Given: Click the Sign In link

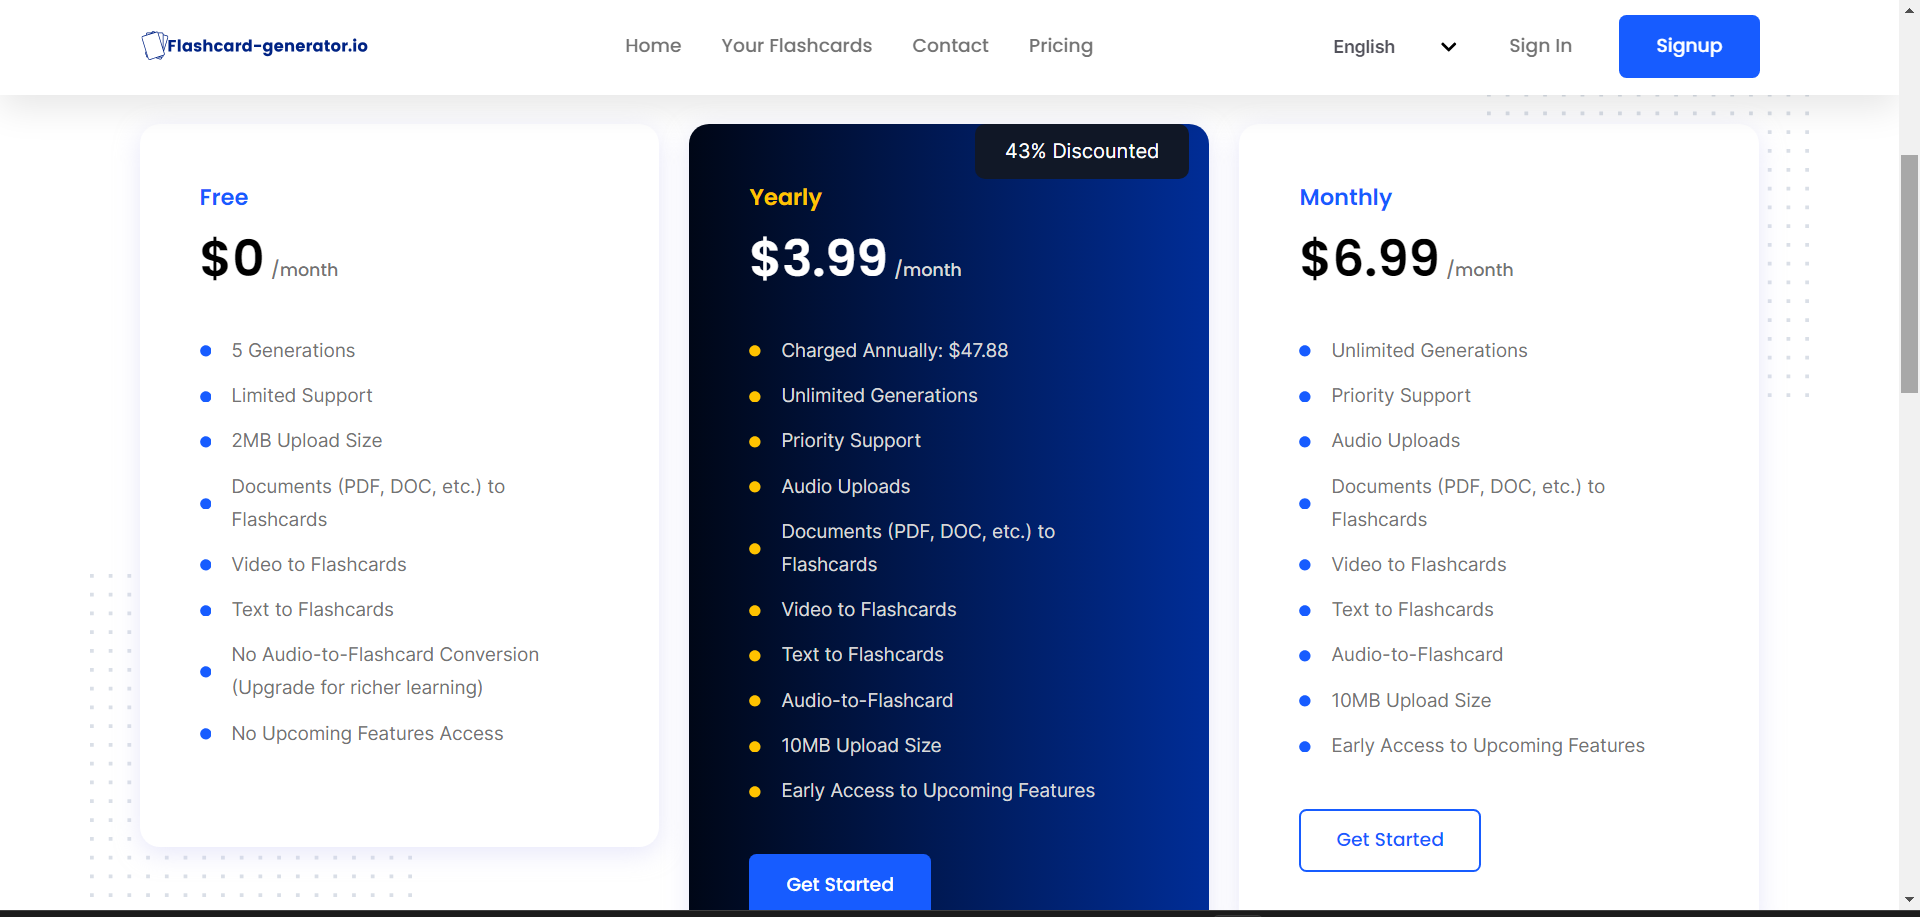Looking at the screenshot, I should [x=1540, y=46].
